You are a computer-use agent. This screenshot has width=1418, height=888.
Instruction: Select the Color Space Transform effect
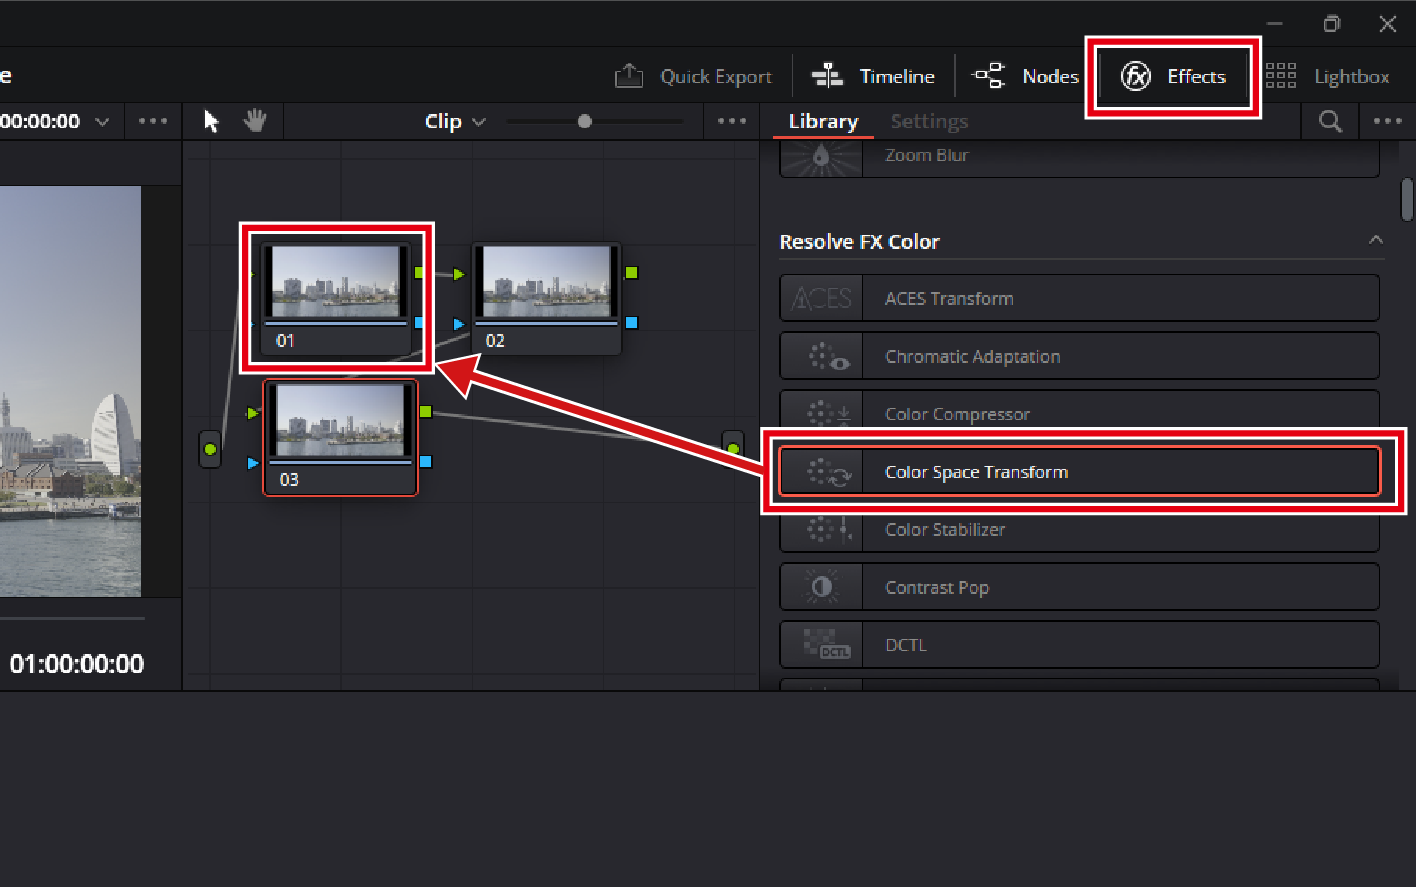tap(1078, 472)
